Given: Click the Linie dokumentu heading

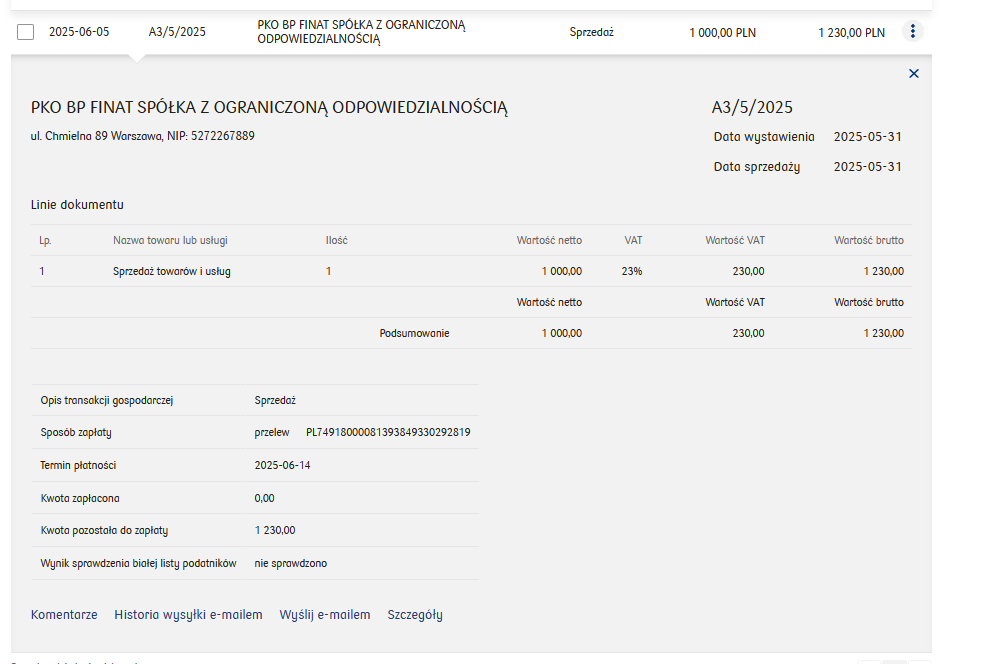Looking at the screenshot, I should [x=77, y=204].
